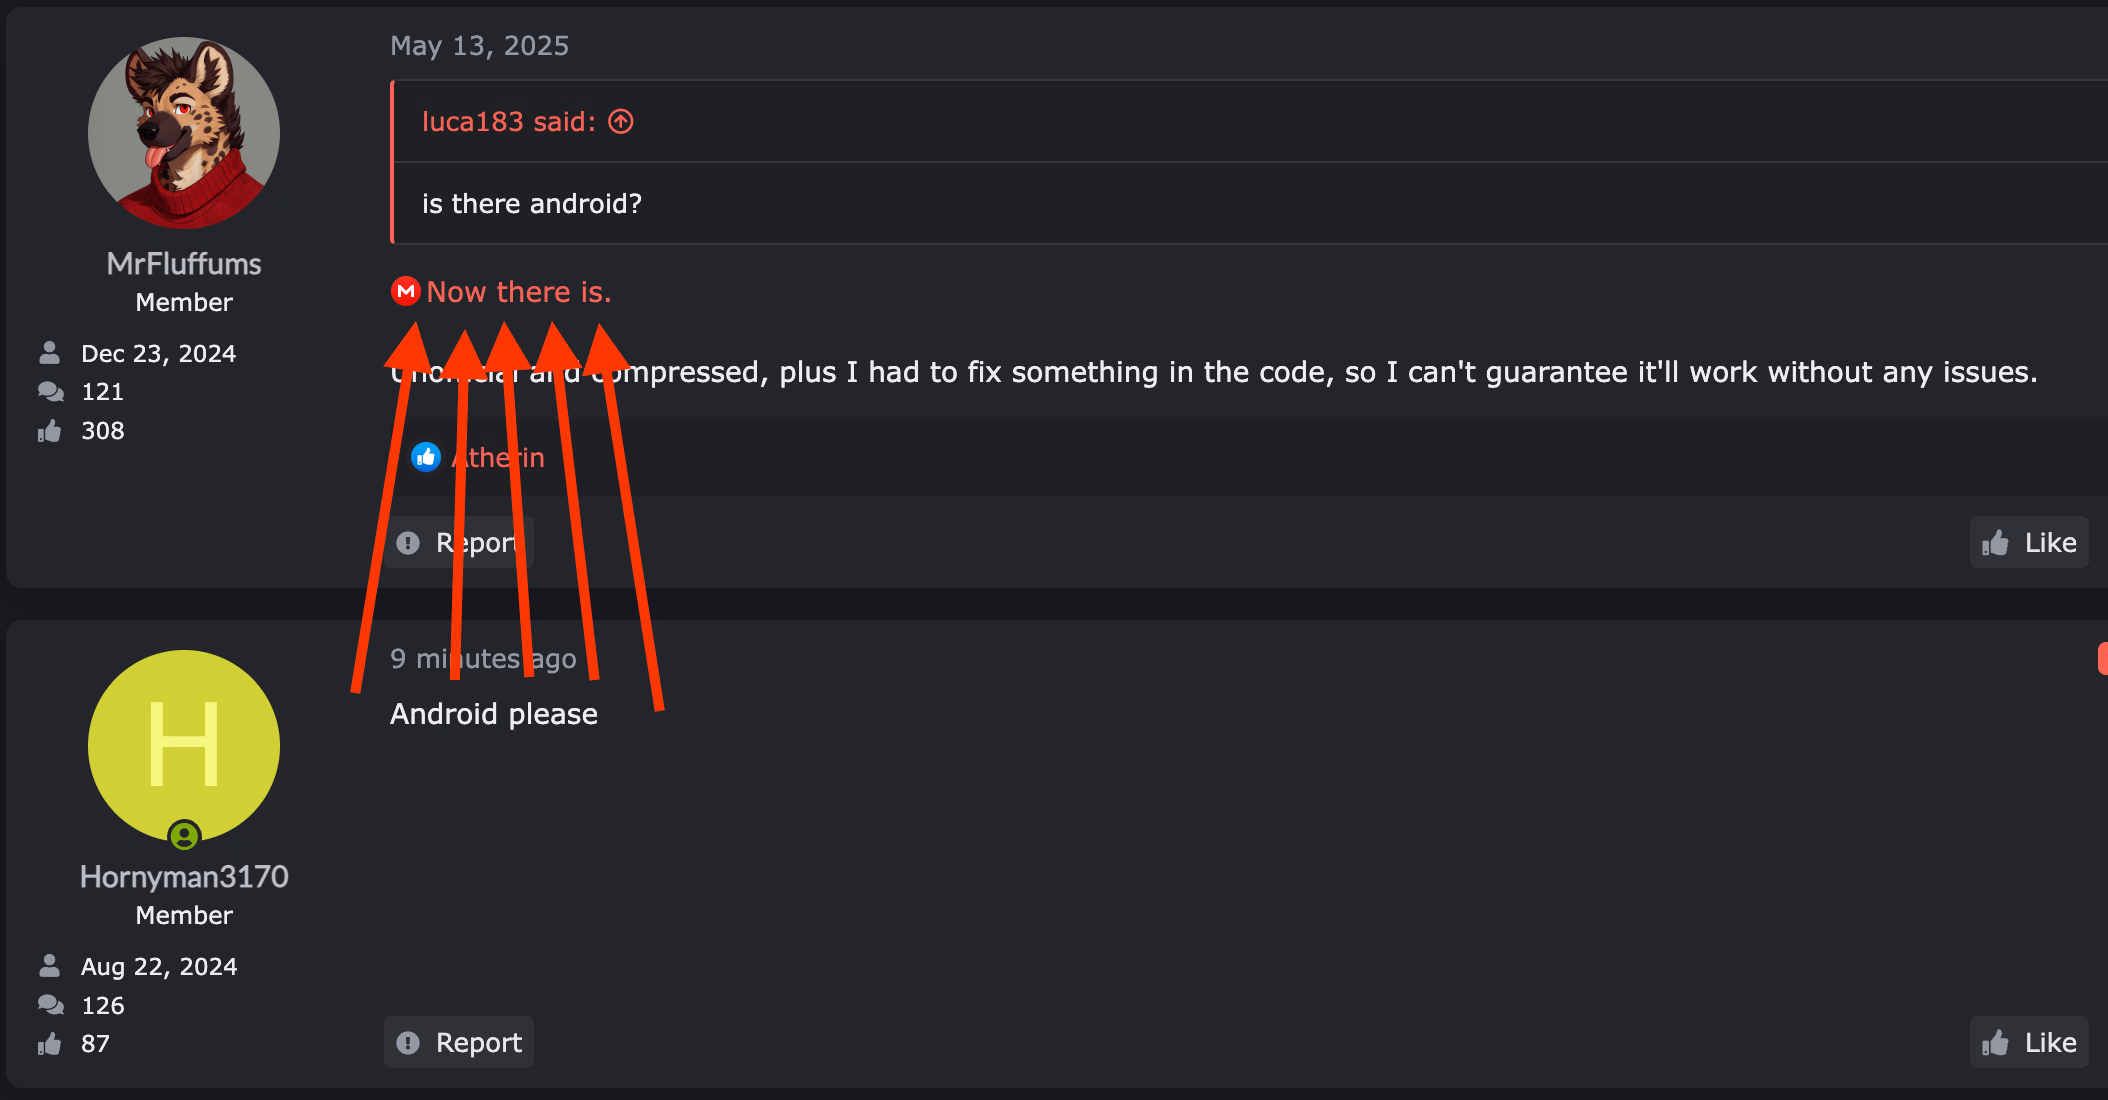This screenshot has width=2108, height=1100.
Task: Click the exclamation icon on bottom Report
Action: click(408, 1043)
